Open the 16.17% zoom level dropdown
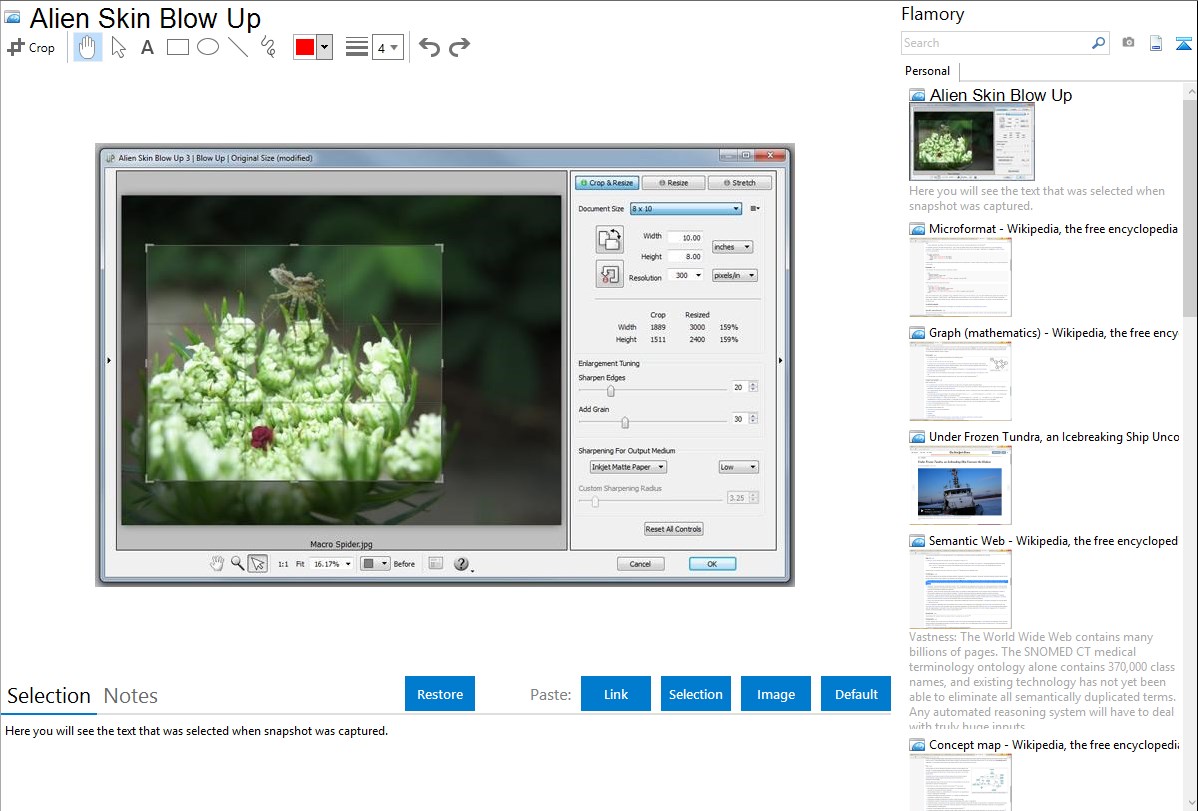The width and height of the screenshot is (1198, 811). [332, 564]
